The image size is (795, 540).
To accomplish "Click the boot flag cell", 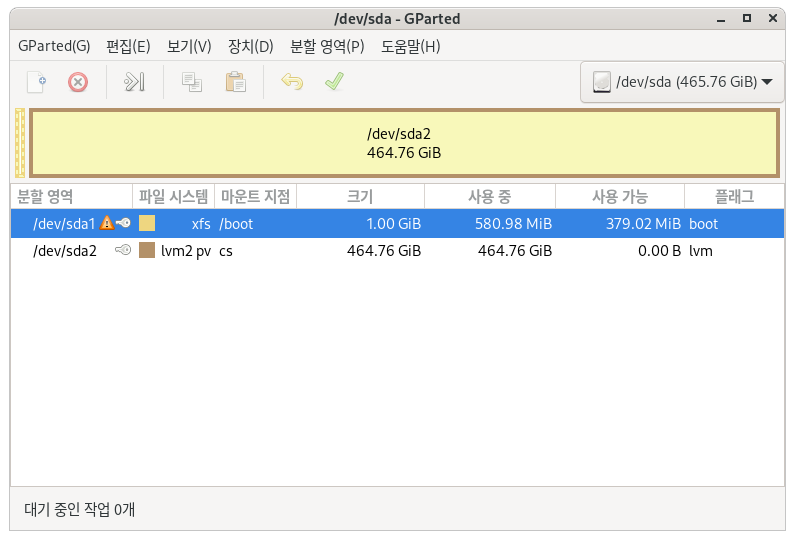I will click(x=703, y=224).
